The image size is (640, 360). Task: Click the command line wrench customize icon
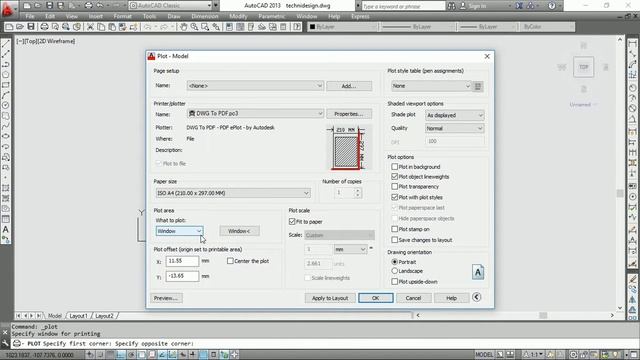pos(5,344)
